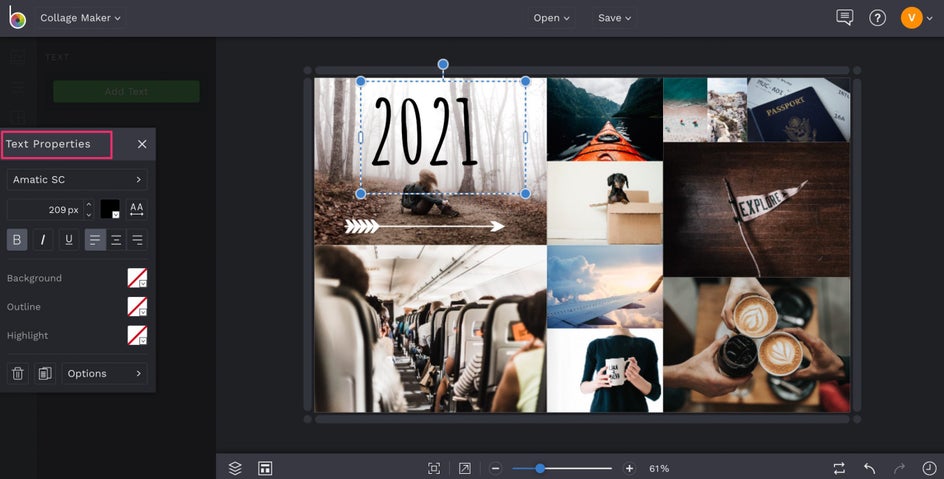Screen dimensions: 944x479
Task: Duplicate the text layer icon
Action: [45, 373]
